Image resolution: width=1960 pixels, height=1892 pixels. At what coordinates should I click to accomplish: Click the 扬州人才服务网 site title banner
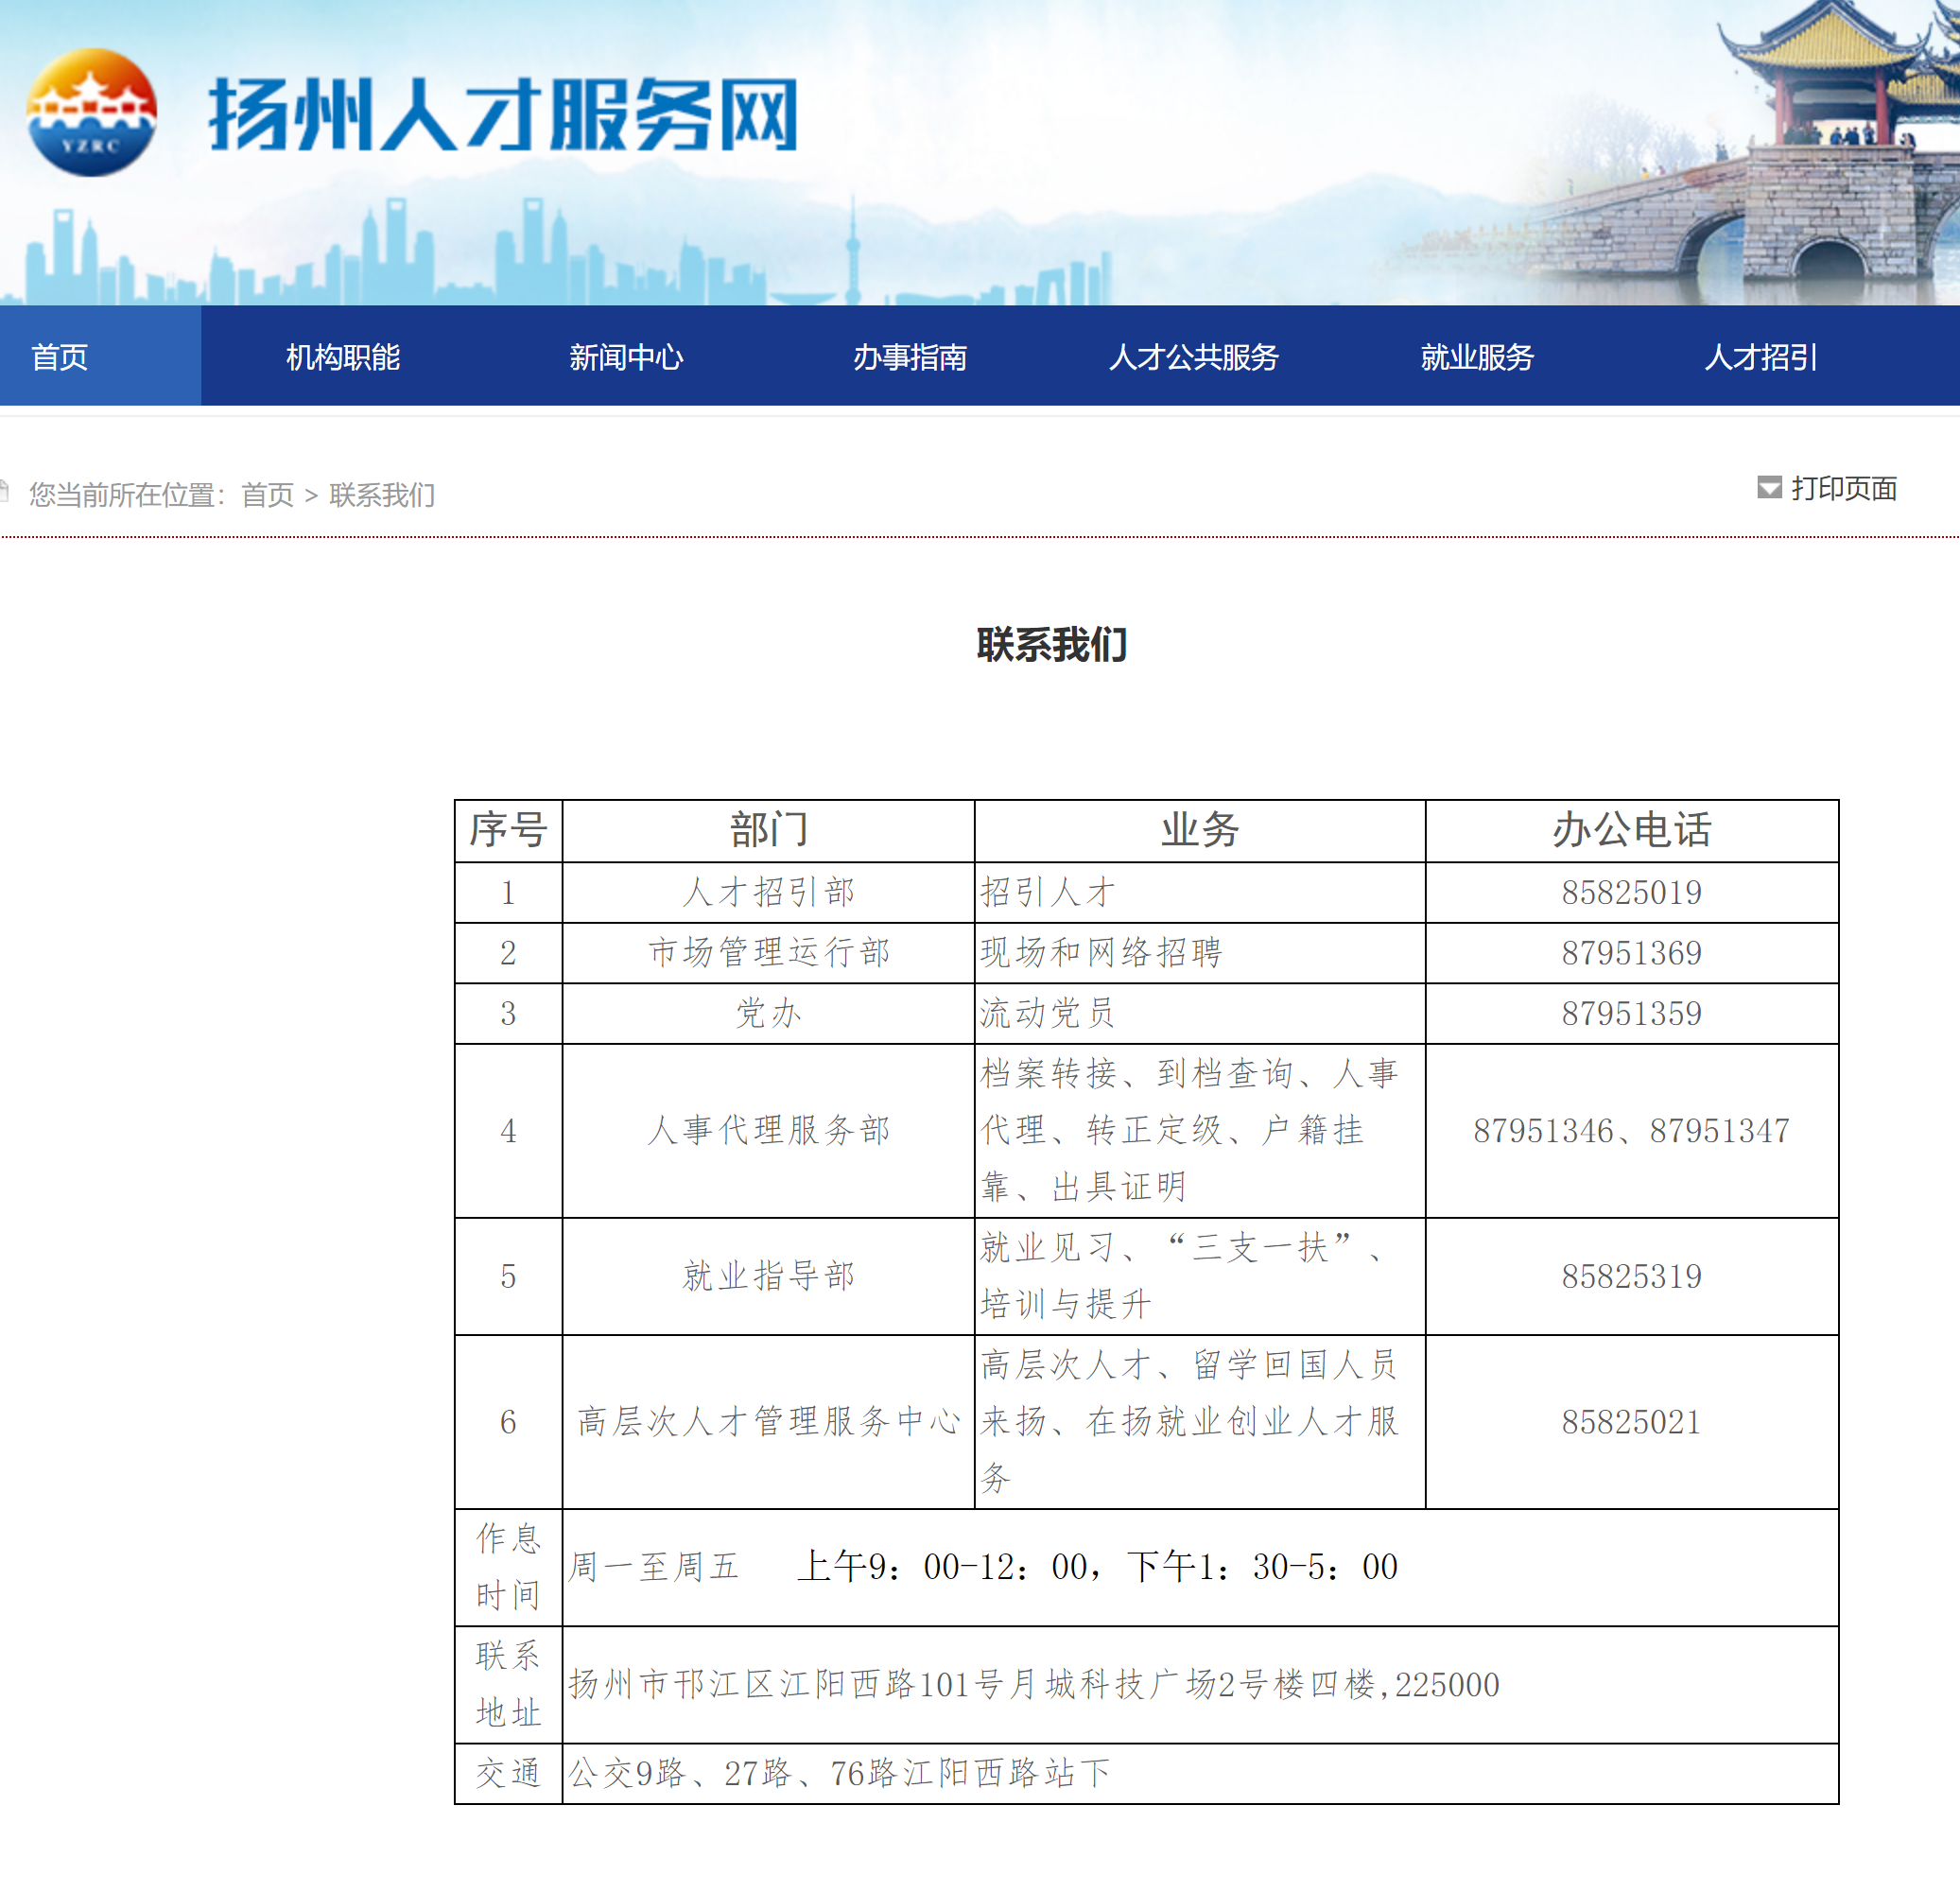503,115
